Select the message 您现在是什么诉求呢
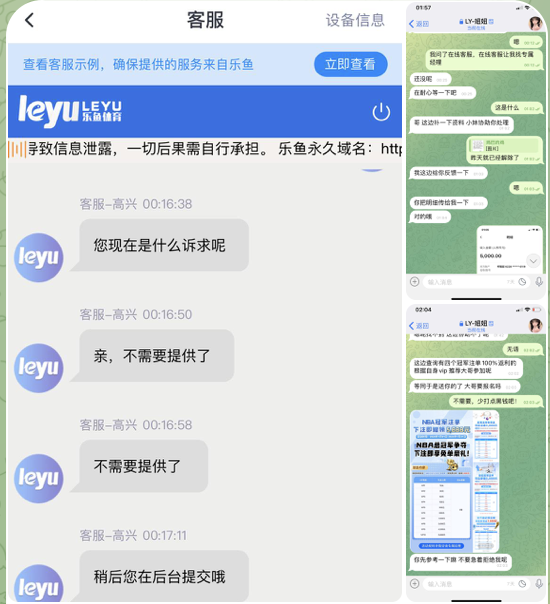 click(x=159, y=245)
